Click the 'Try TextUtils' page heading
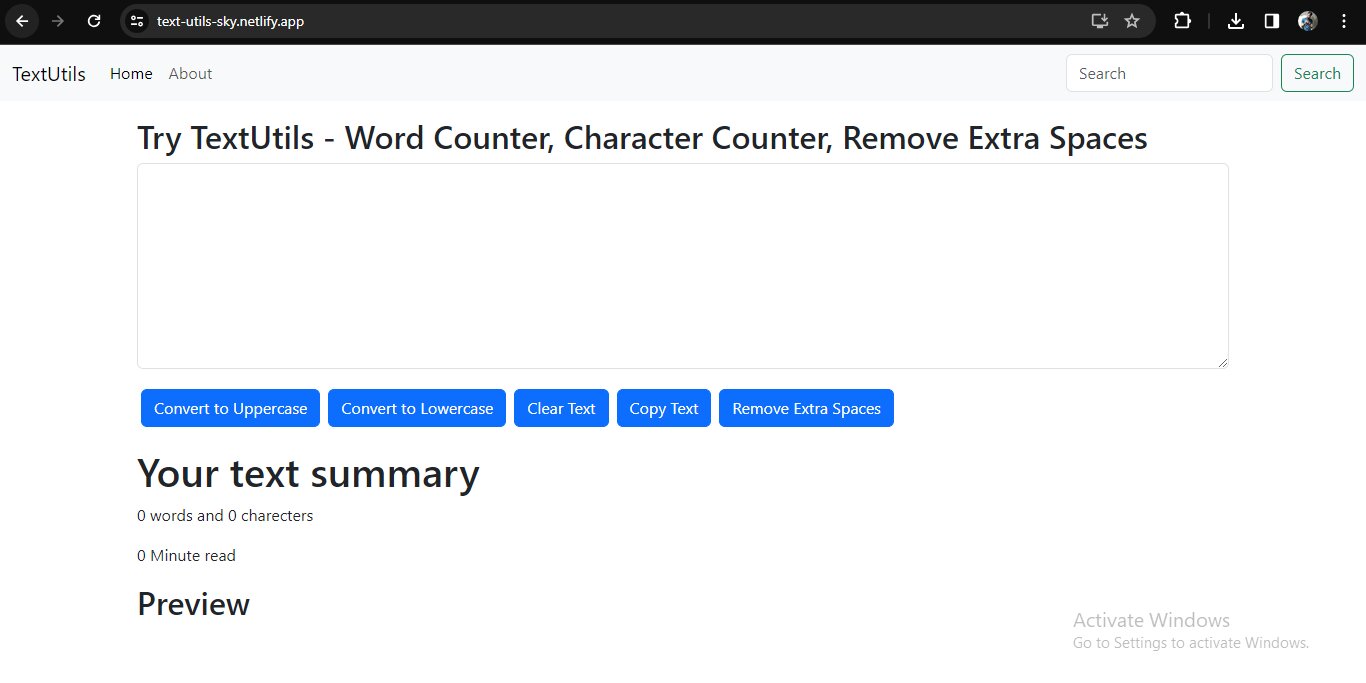 click(642, 138)
